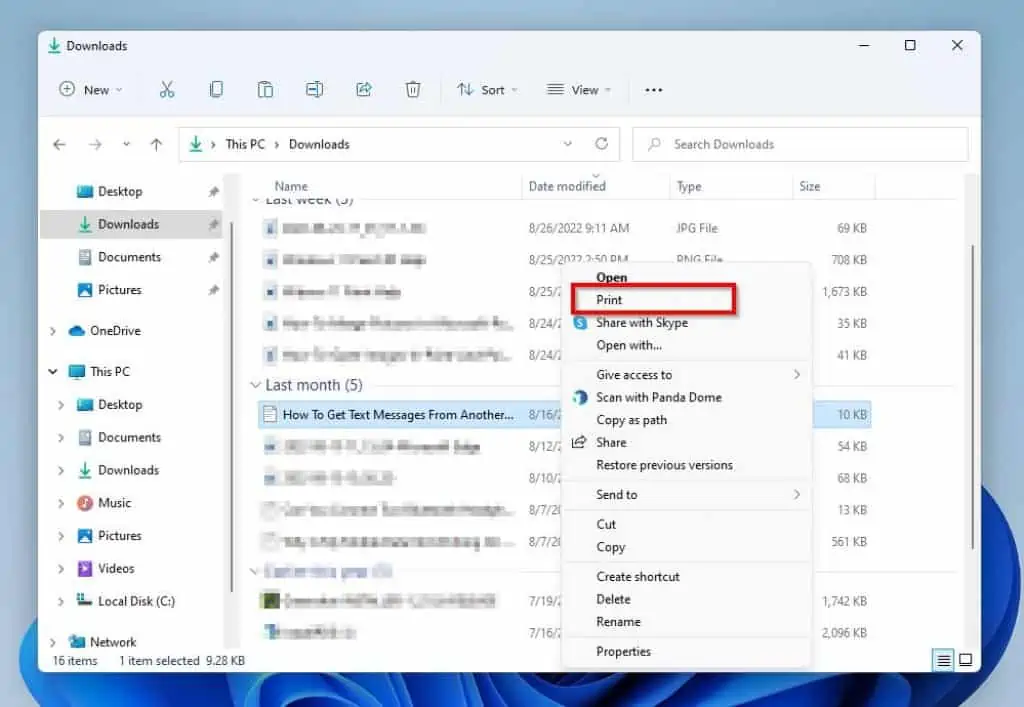
Task: Open recent locations chevron beside forward arrow
Action: 126,144
